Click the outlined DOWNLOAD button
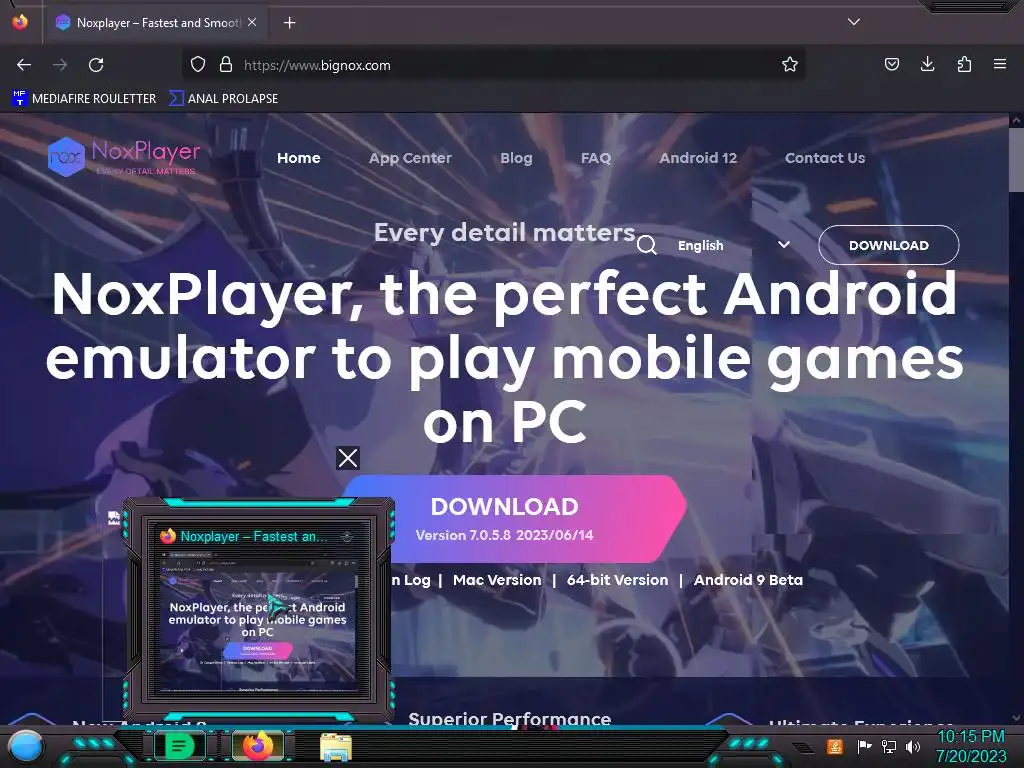Screen dimensions: 1024x768 (x=888, y=245)
